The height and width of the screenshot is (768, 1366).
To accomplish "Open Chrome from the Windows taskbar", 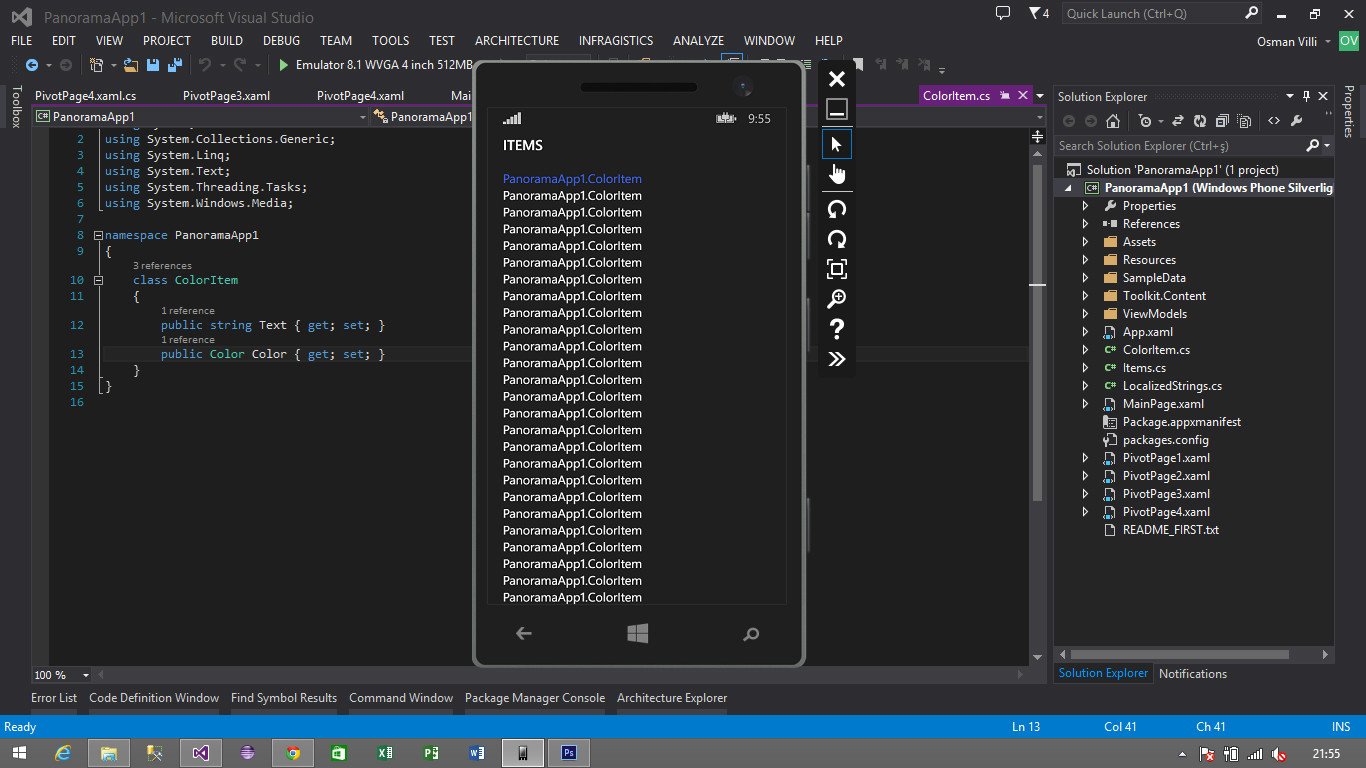I will [292, 752].
